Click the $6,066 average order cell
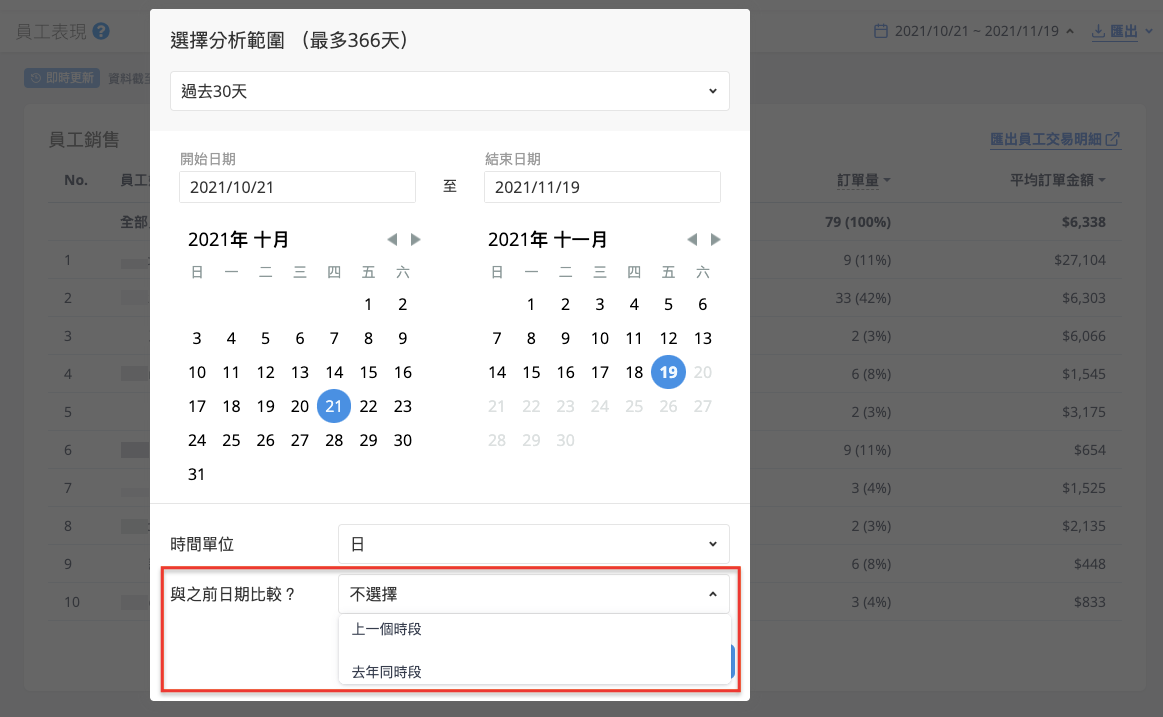This screenshot has height=717, width=1163. coord(1084,337)
